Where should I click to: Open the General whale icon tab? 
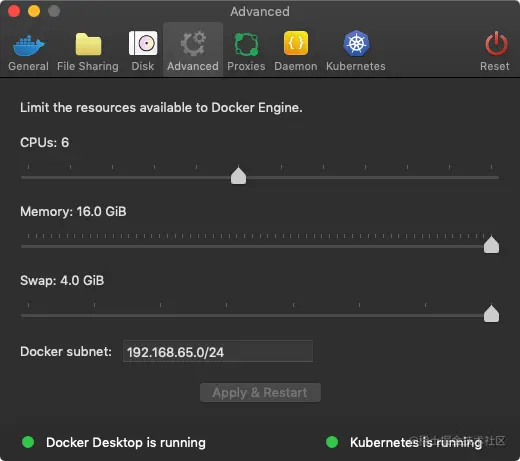pos(29,45)
